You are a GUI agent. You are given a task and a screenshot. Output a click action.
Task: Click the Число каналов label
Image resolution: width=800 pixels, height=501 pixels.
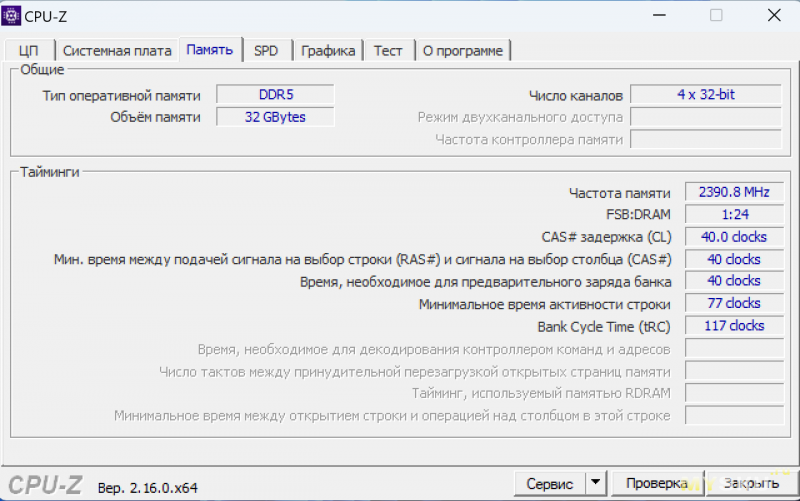tap(576, 95)
